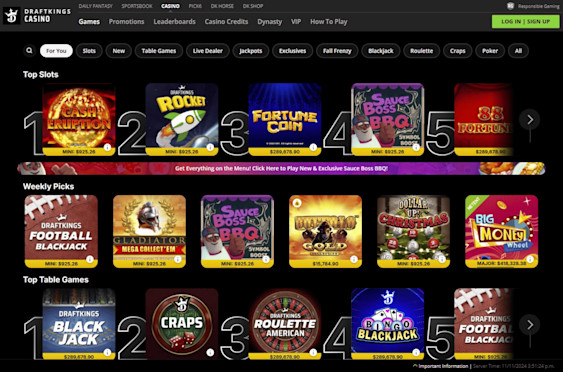Show info icon on Cash Eruption tile
563x372 pixels.
pyautogui.click(x=107, y=147)
